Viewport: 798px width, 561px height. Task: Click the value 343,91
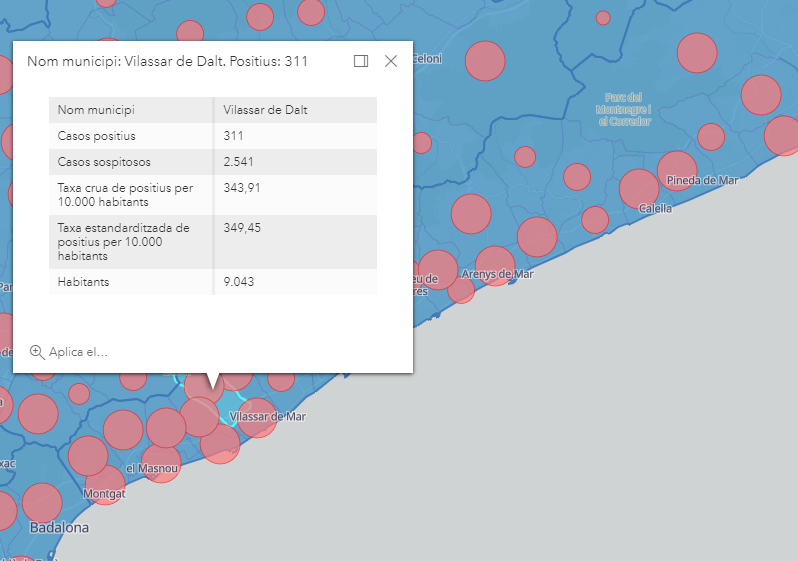pos(242,188)
